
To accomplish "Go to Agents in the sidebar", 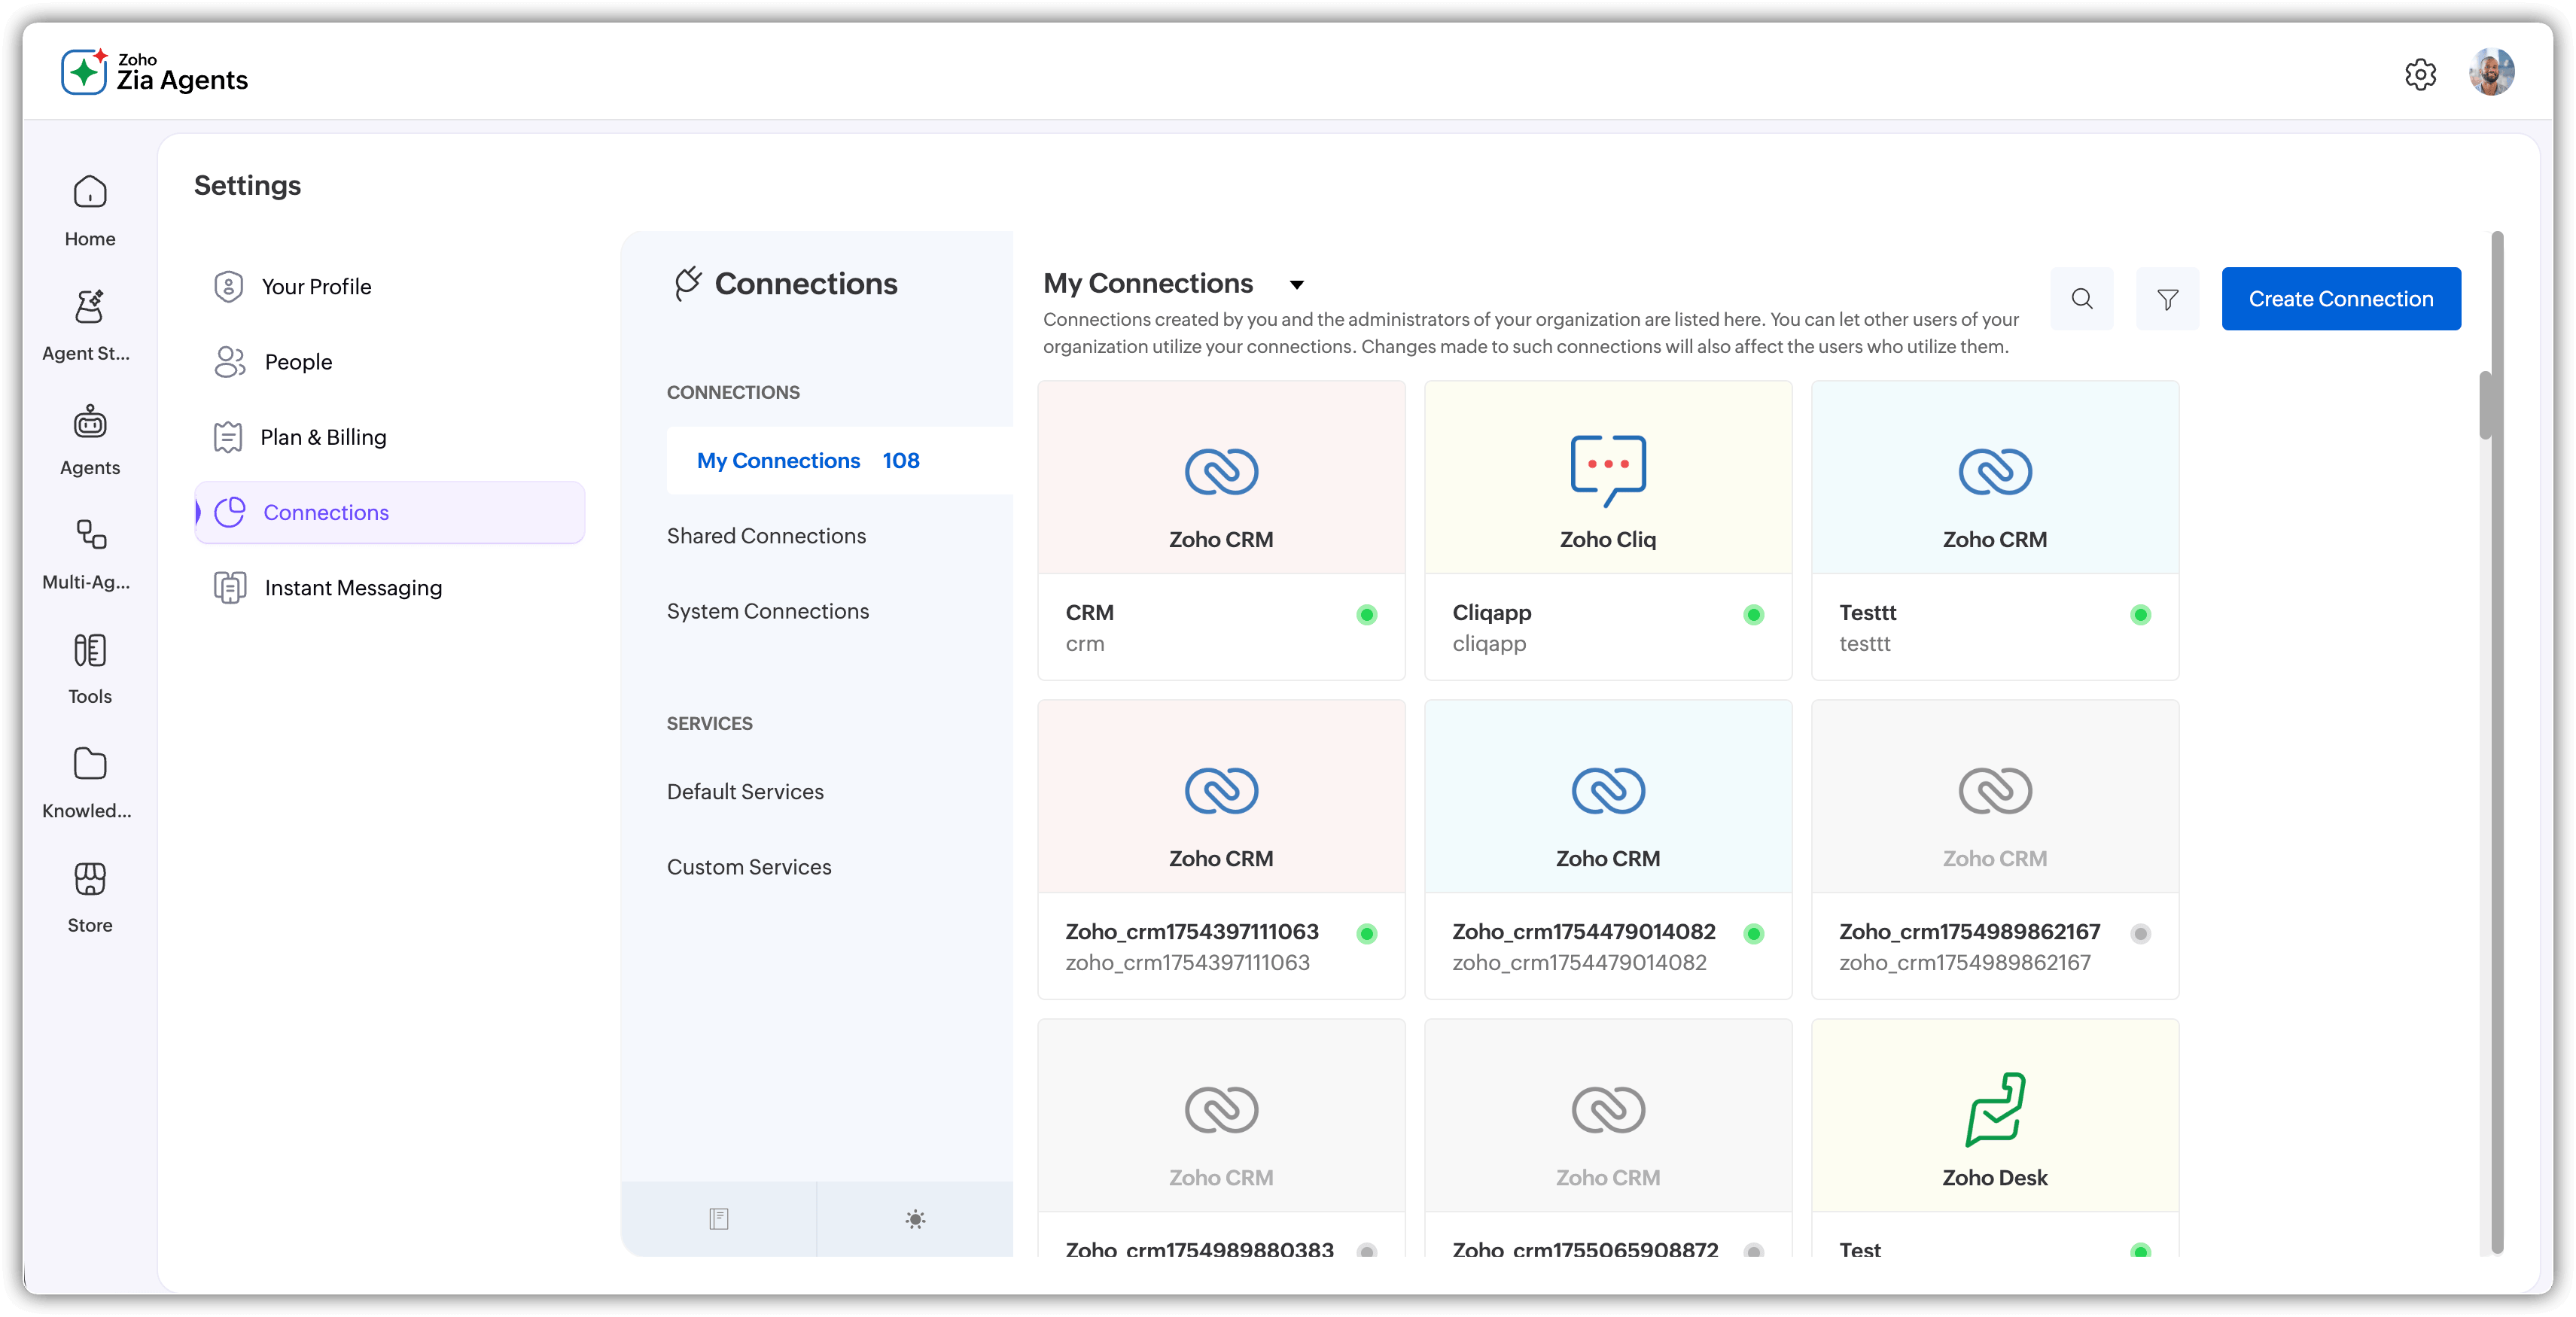I will coord(90,422).
